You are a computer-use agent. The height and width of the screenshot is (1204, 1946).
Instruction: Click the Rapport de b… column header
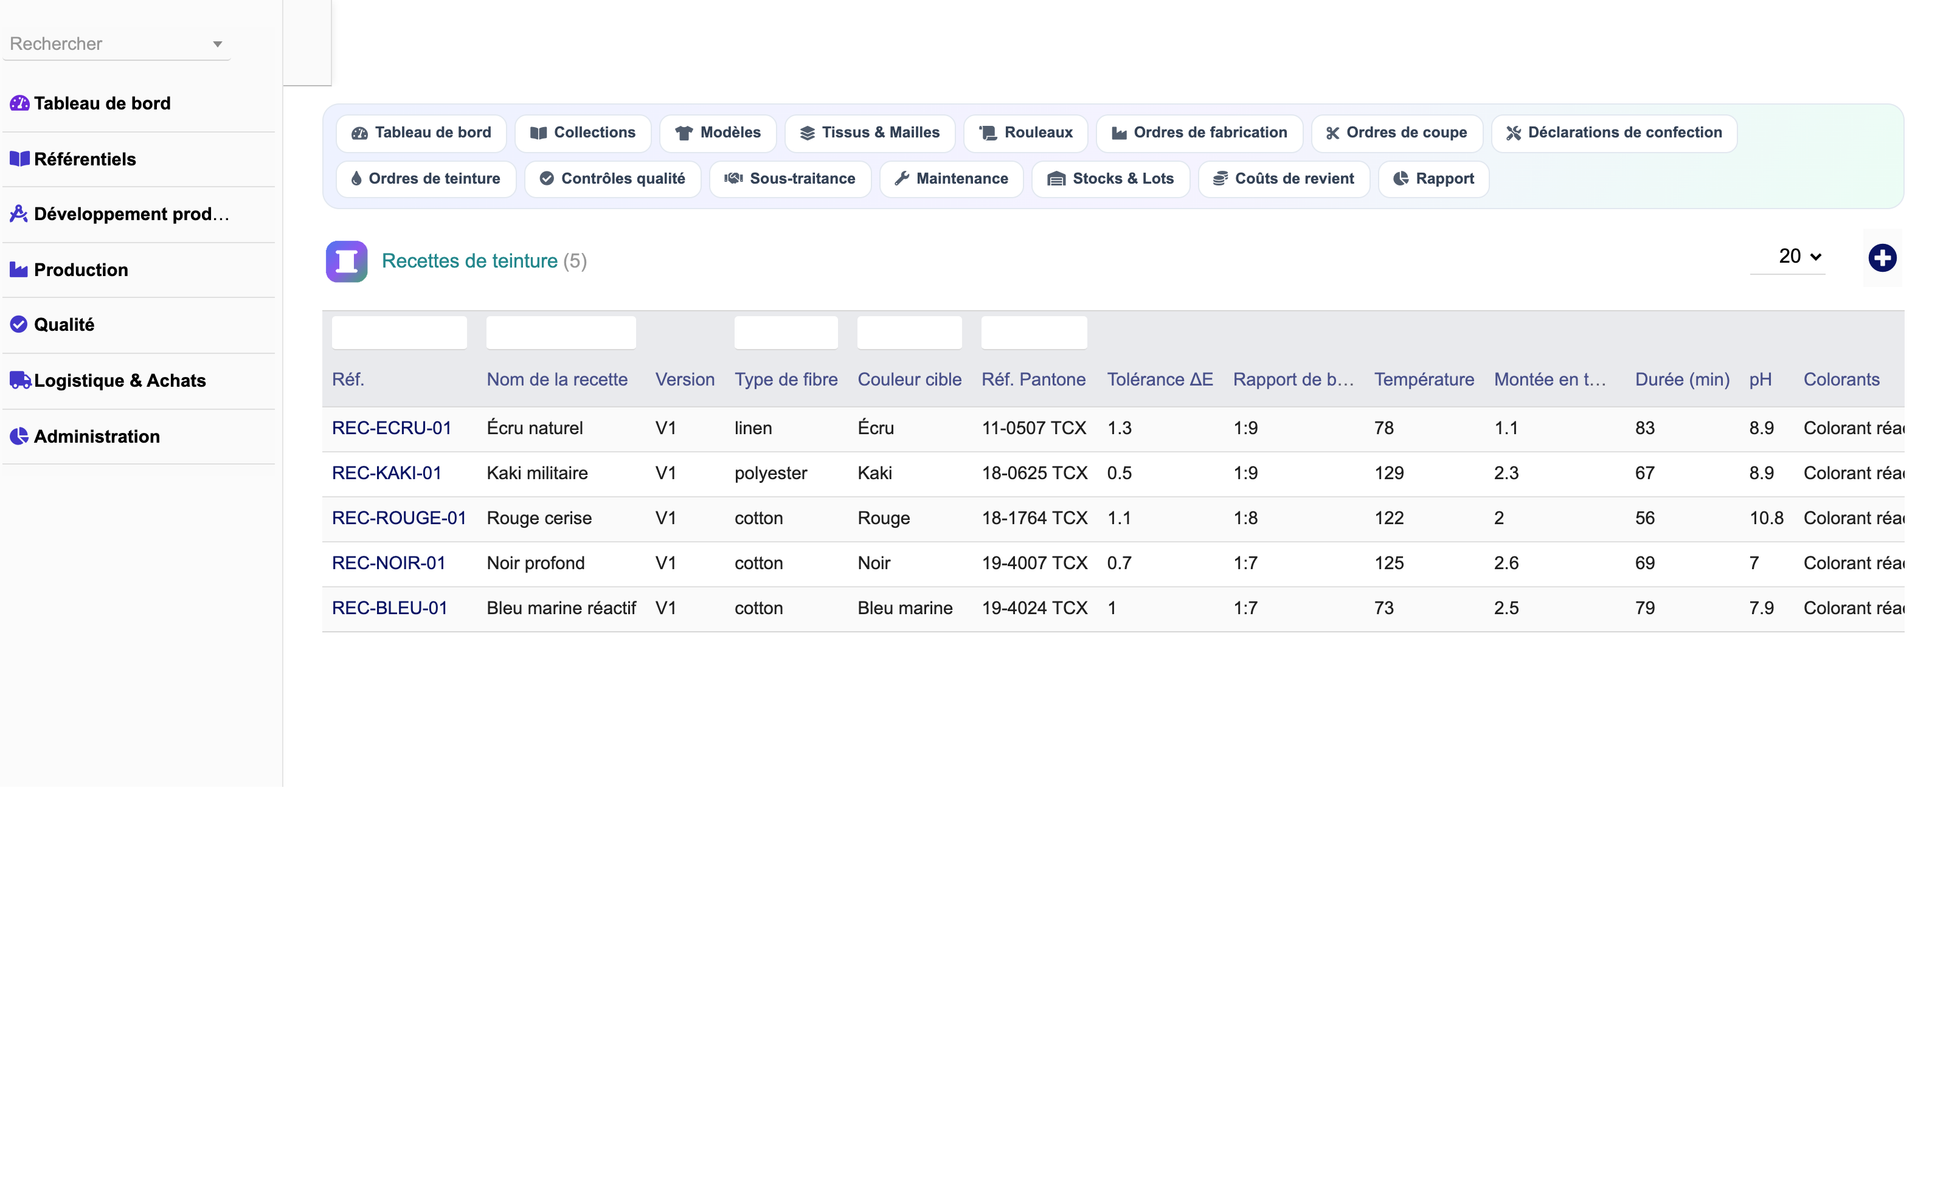point(1294,380)
